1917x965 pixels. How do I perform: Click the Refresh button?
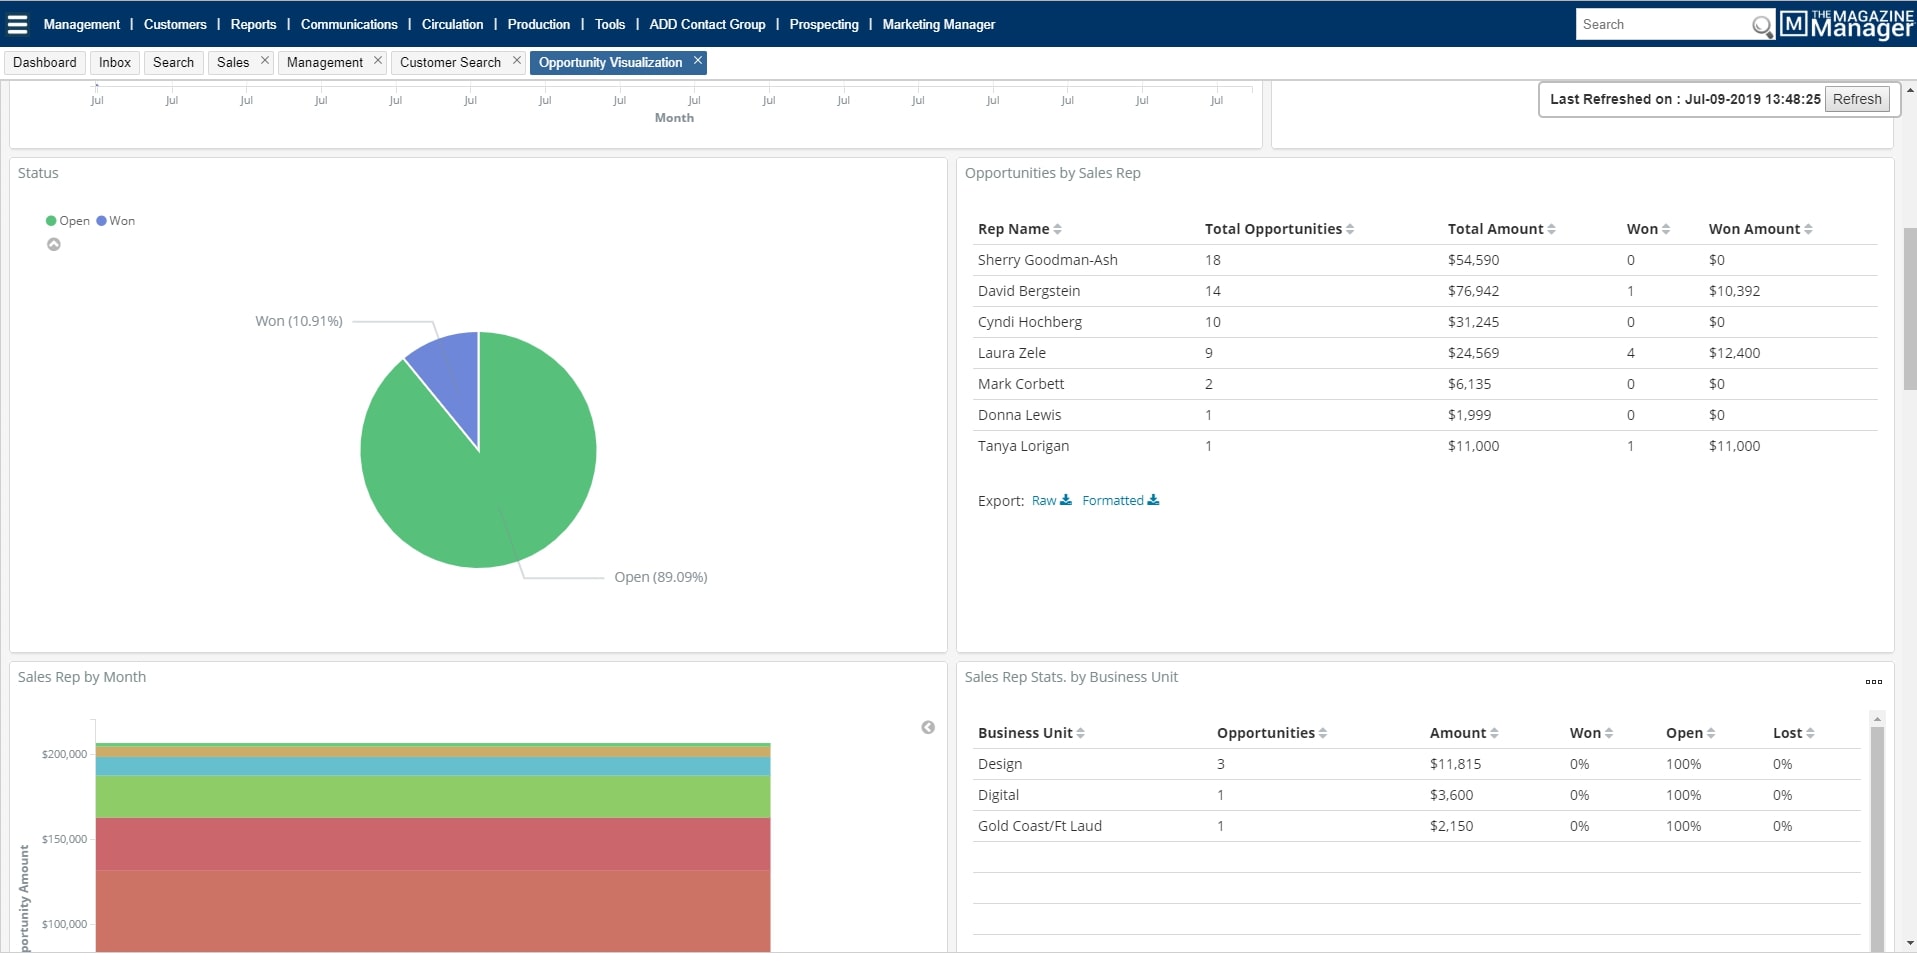click(1857, 99)
